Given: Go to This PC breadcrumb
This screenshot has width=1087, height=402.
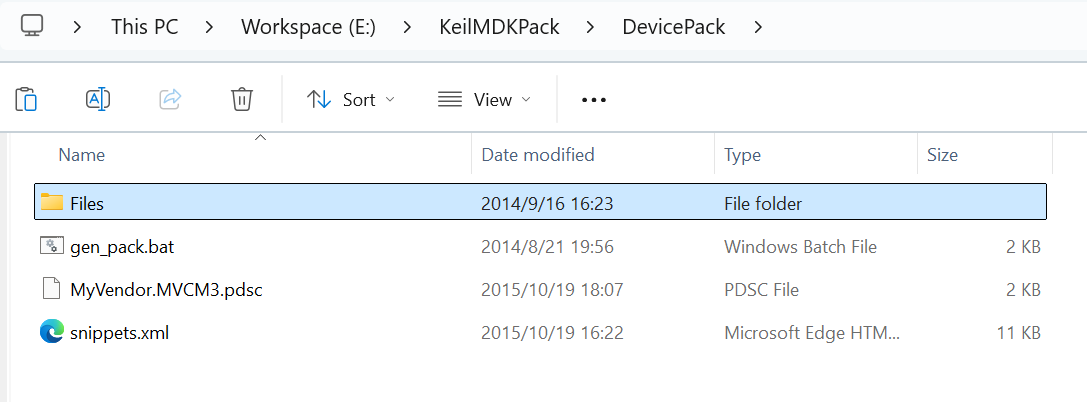Looking at the screenshot, I should tap(144, 27).
